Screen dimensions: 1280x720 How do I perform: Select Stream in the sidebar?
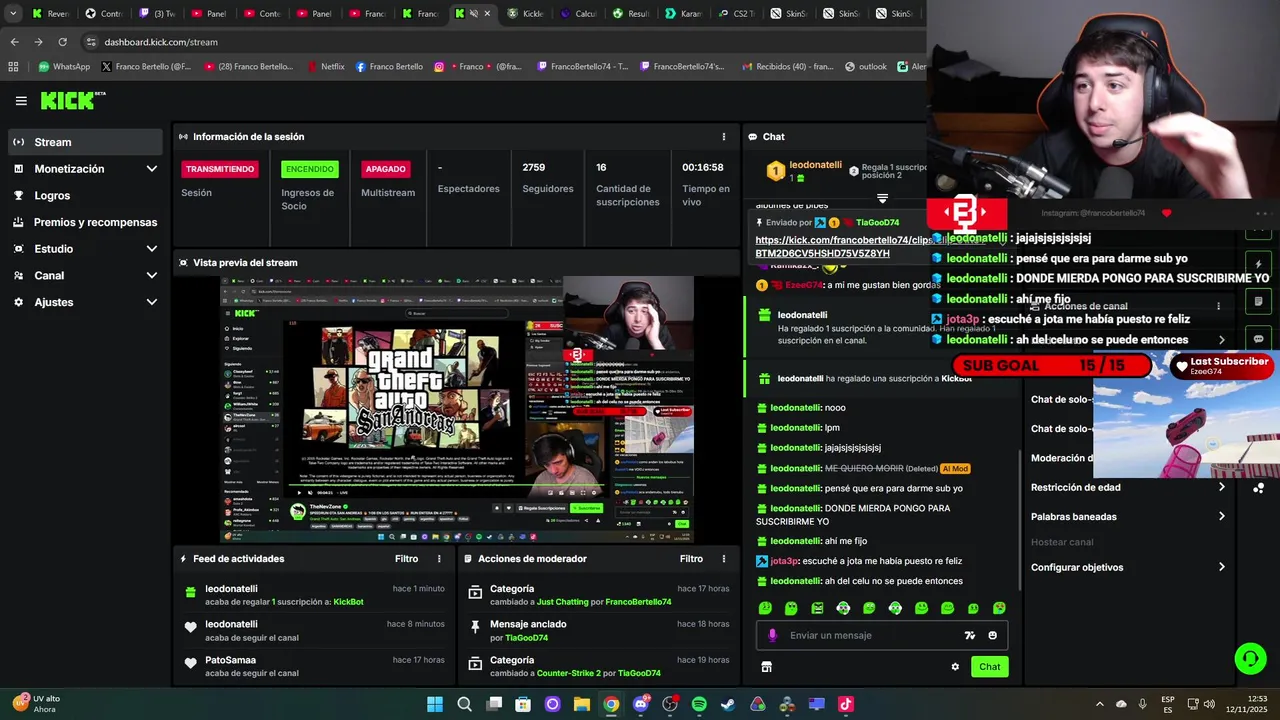(x=85, y=142)
